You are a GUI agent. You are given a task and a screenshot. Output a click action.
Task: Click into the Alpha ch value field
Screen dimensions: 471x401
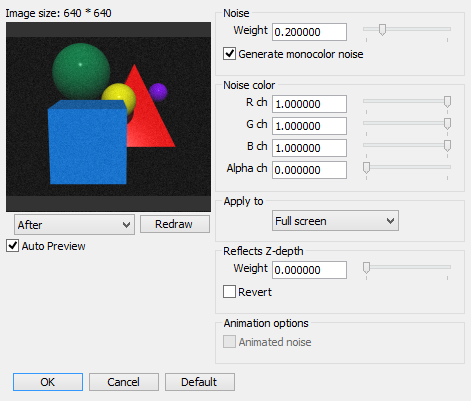309,170
